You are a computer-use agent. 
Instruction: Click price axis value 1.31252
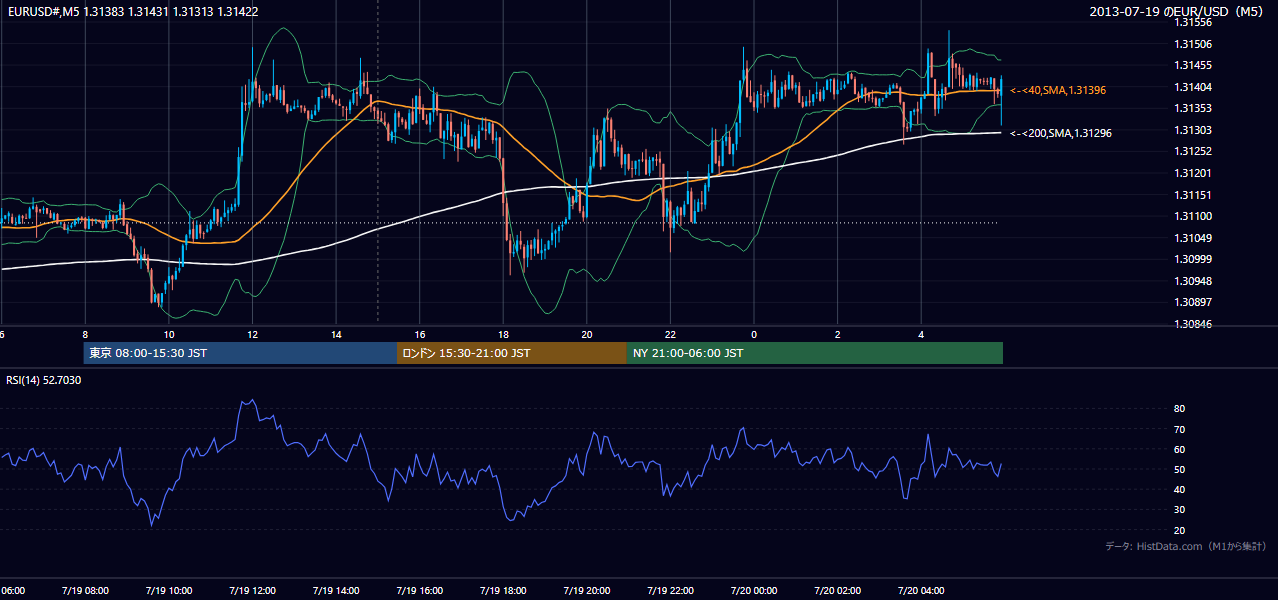(1192, 151)
